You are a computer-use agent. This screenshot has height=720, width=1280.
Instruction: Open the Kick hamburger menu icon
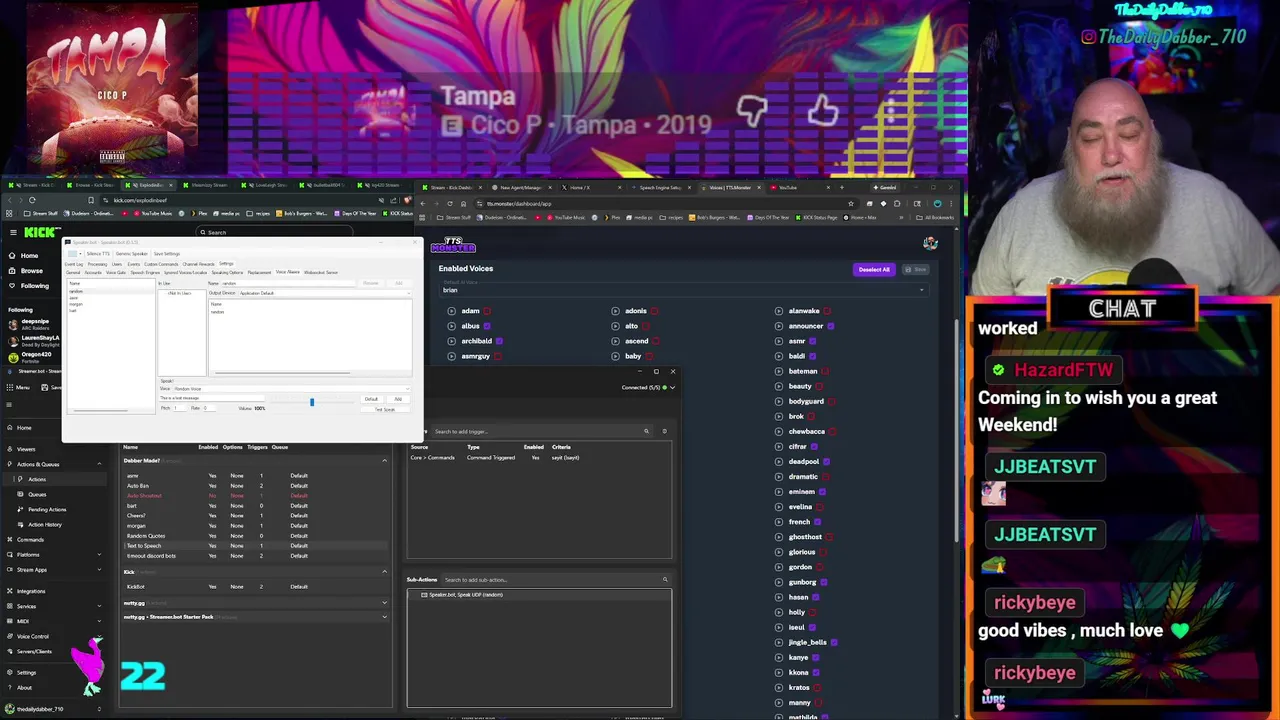[x=13, y=232]
